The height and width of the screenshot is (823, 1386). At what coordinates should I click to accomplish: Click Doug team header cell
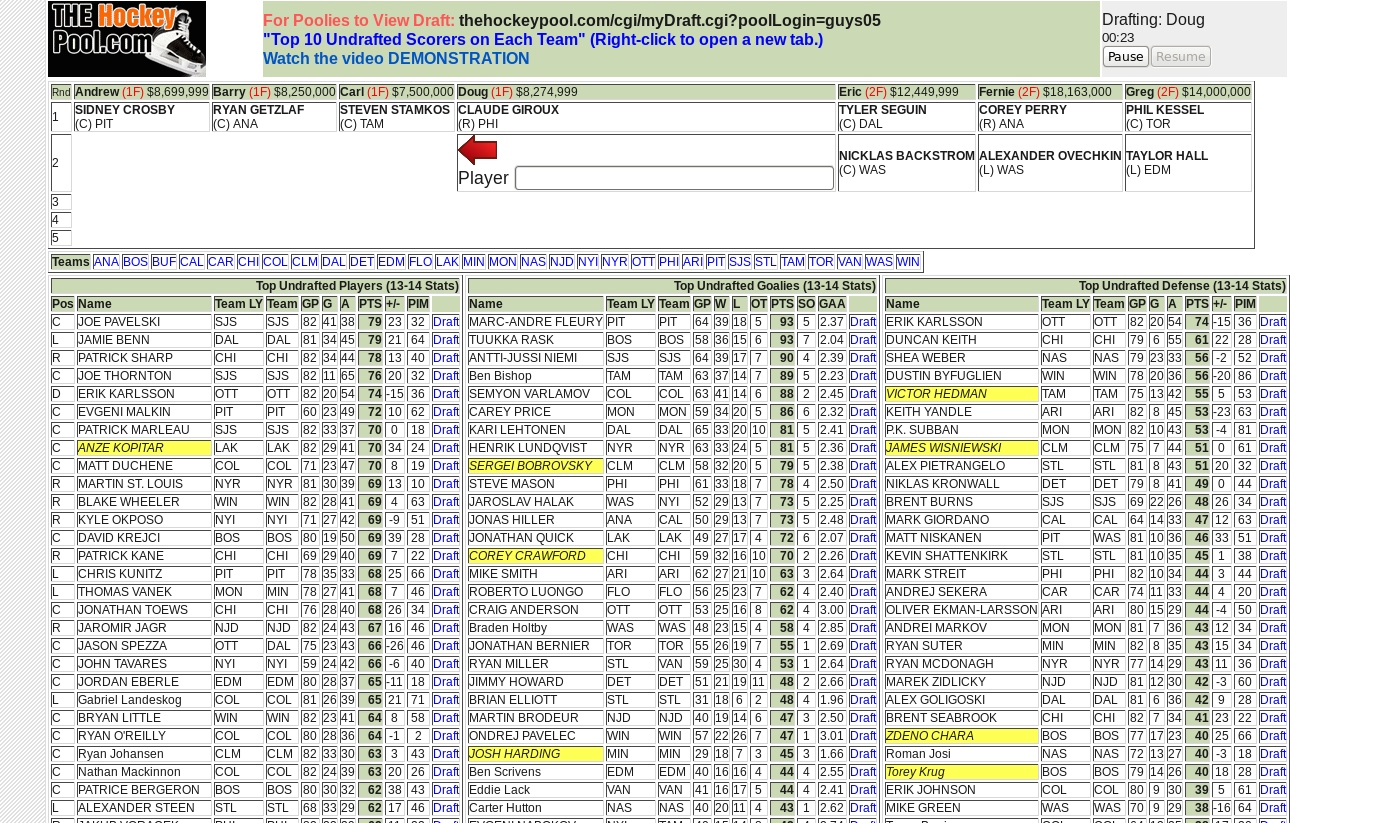(x=646, y=92)
